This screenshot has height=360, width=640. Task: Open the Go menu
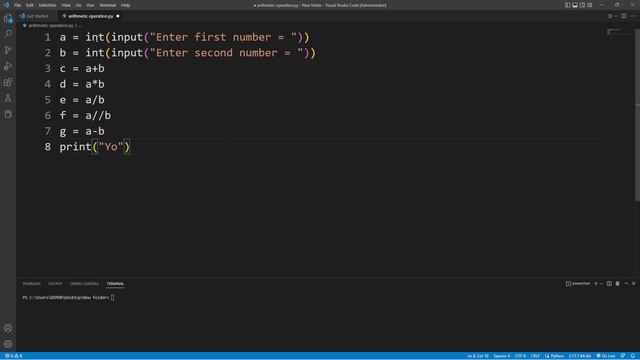(x=78, y=5)
